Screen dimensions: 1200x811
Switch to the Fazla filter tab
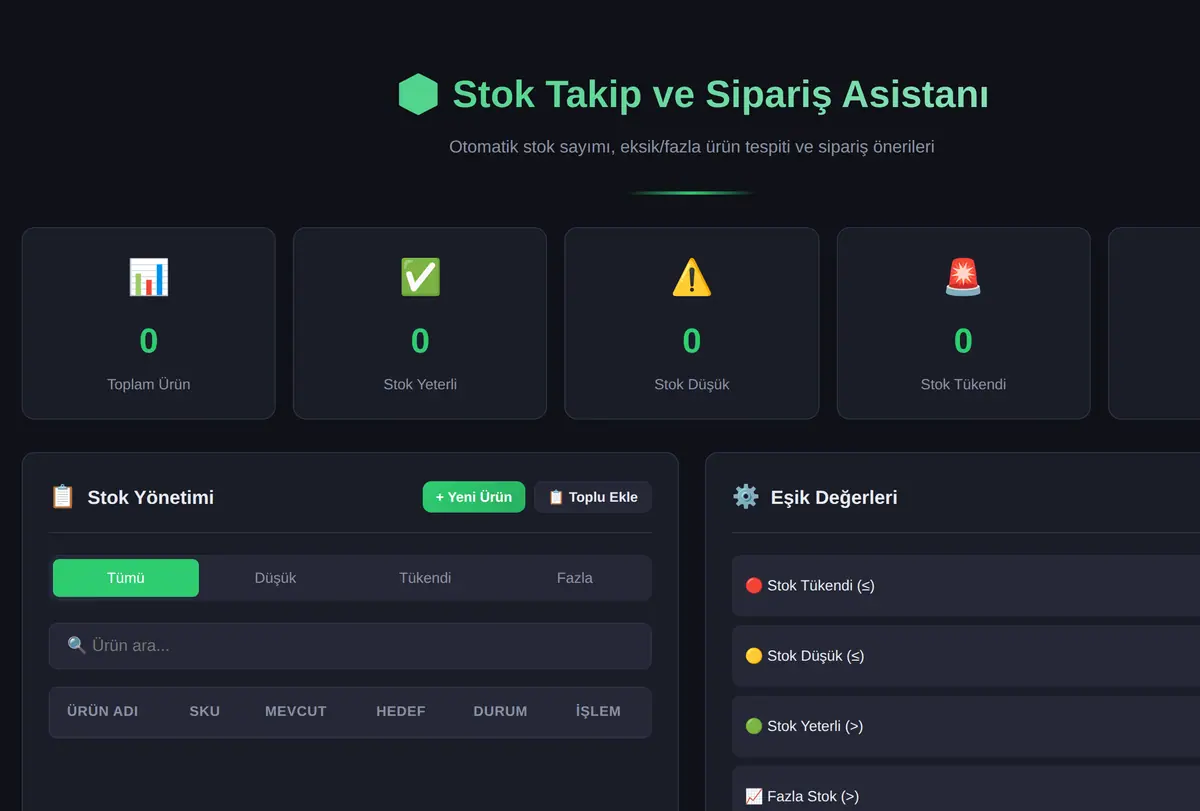coord(575,578)
